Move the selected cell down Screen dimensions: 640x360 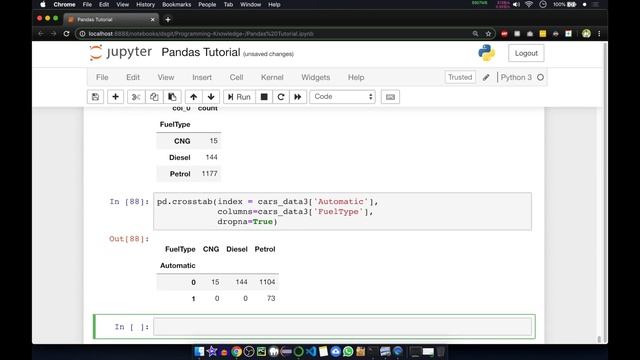[x=211, y=97]
